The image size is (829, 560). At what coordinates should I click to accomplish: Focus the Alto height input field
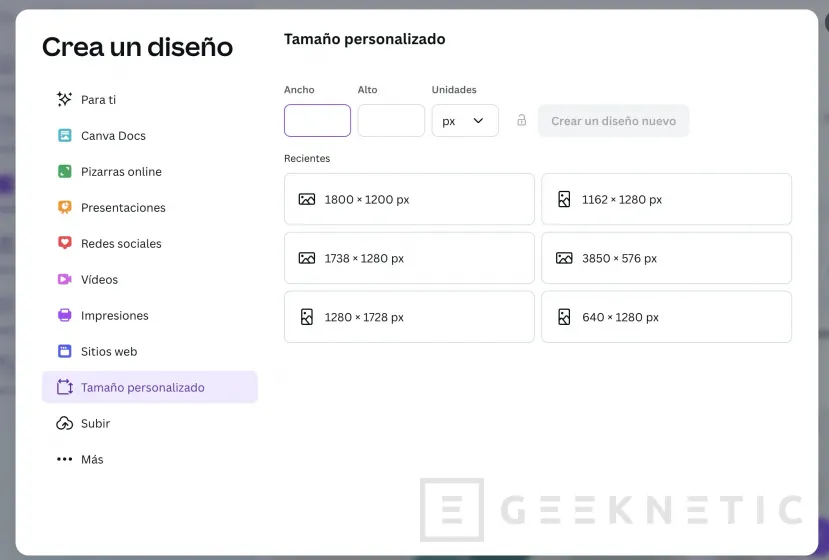391,121
